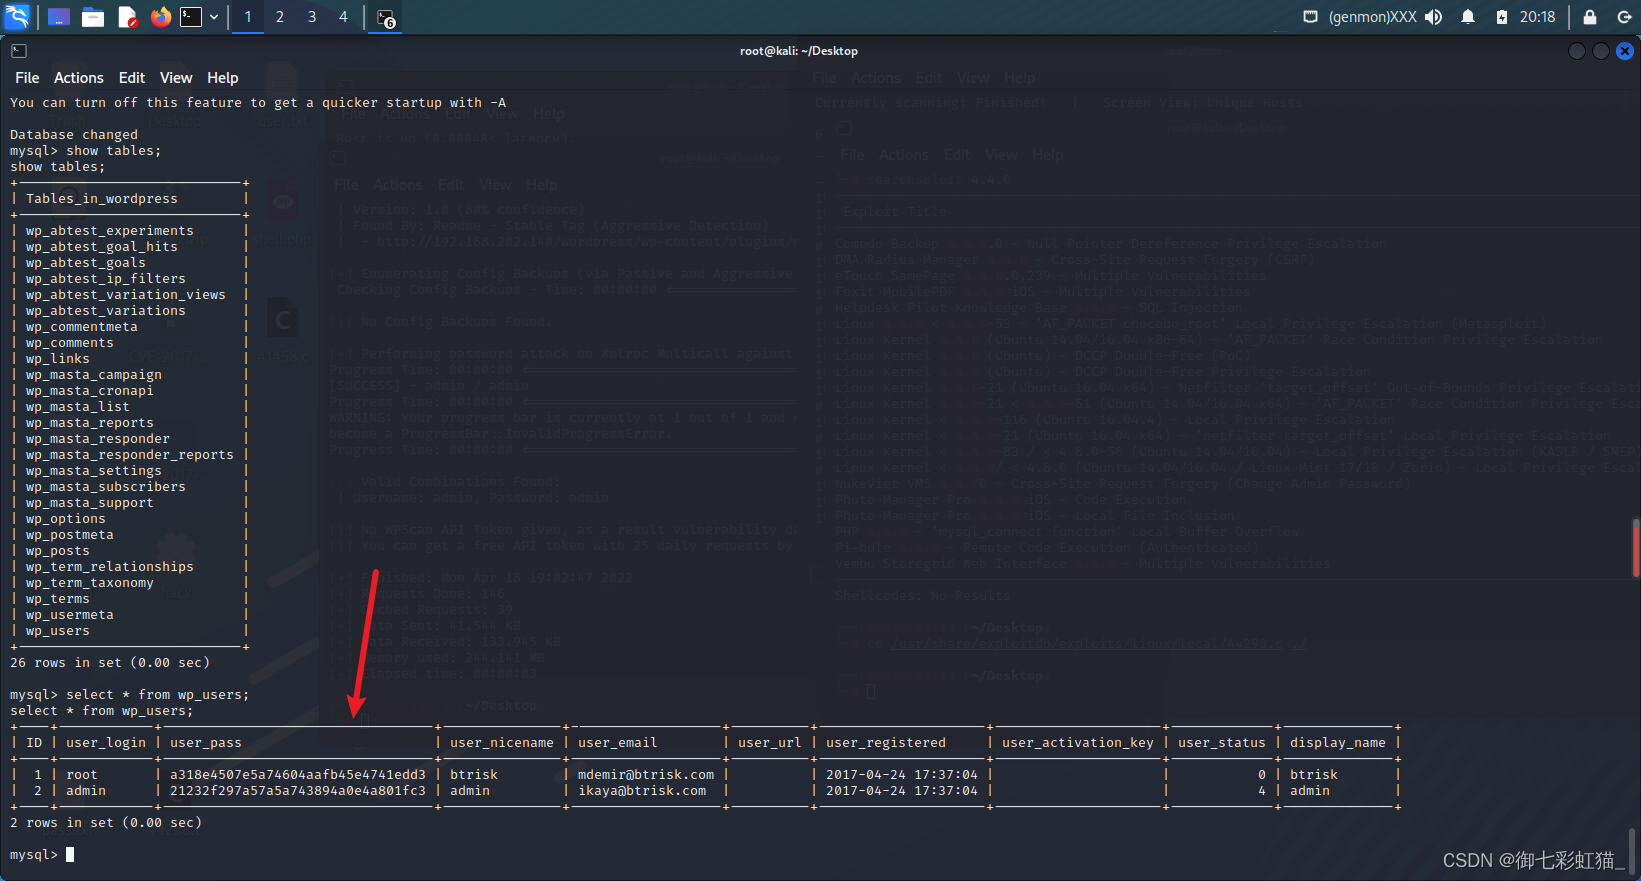Screen dimensions: 1641x881
Task: Click the ikaya@btrisk.com email cell
Action: pos(642,791)
